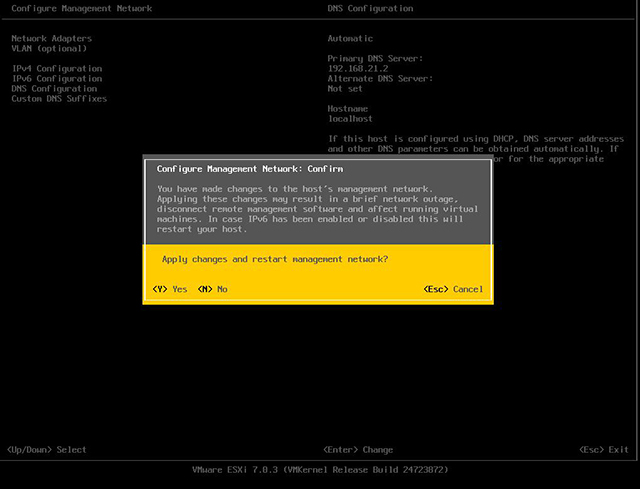Select the VLAN (optional) menu entry

tap(49, 49)
